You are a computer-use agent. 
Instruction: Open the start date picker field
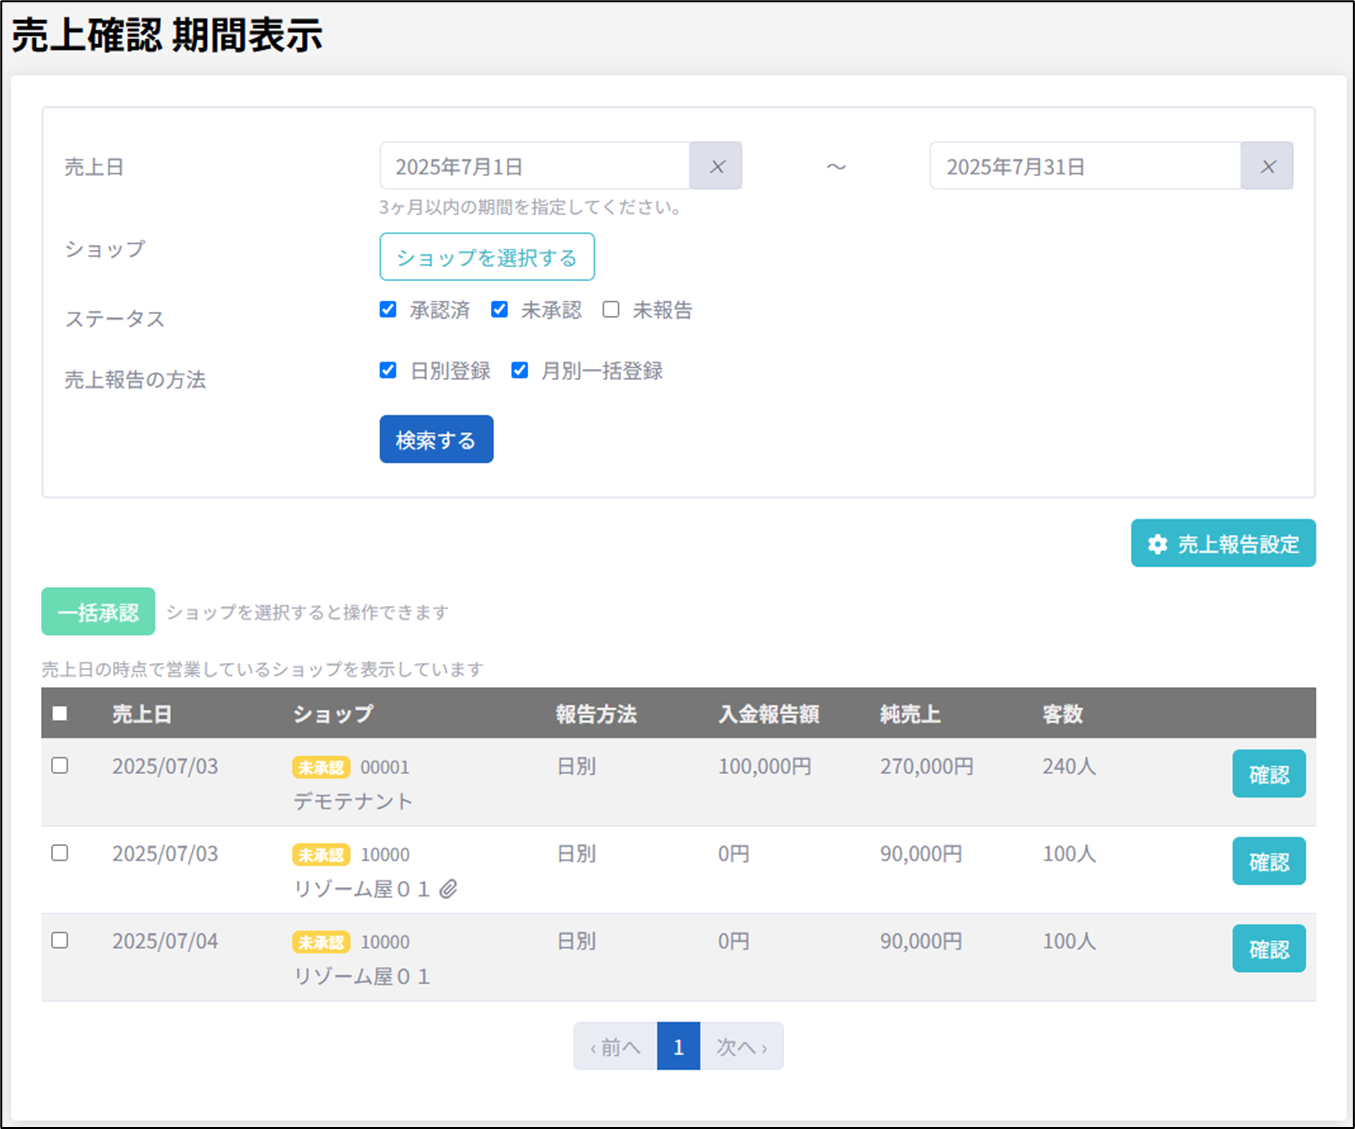(x=535, y=167)
